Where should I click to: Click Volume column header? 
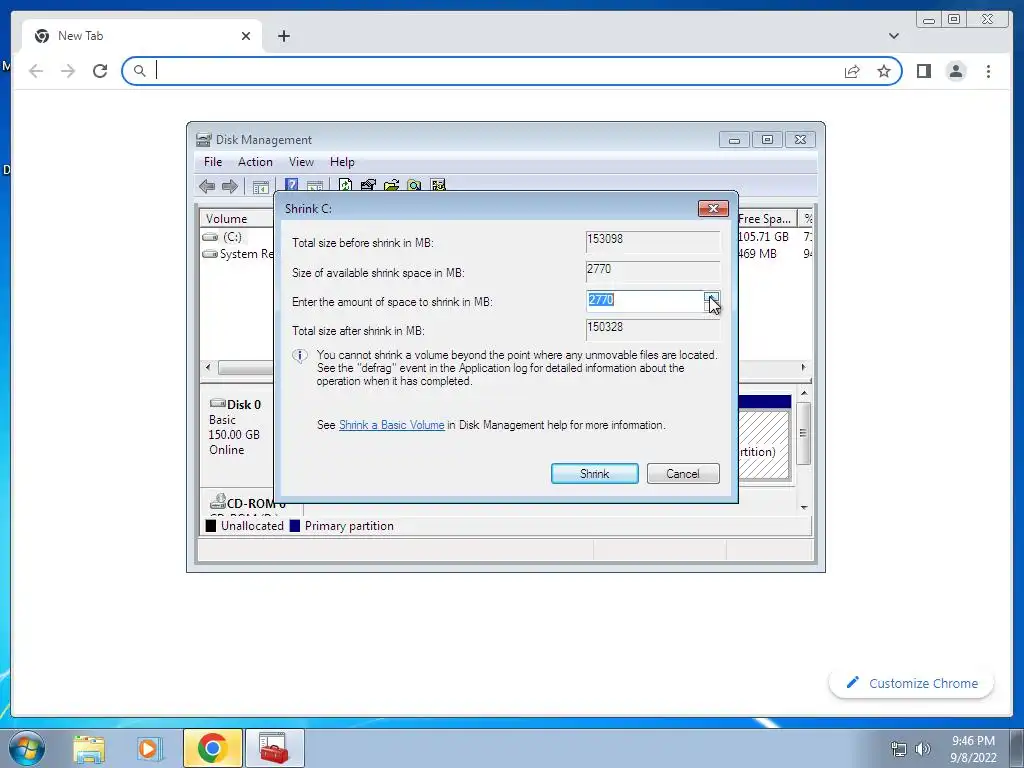click(x=236, y=219)
